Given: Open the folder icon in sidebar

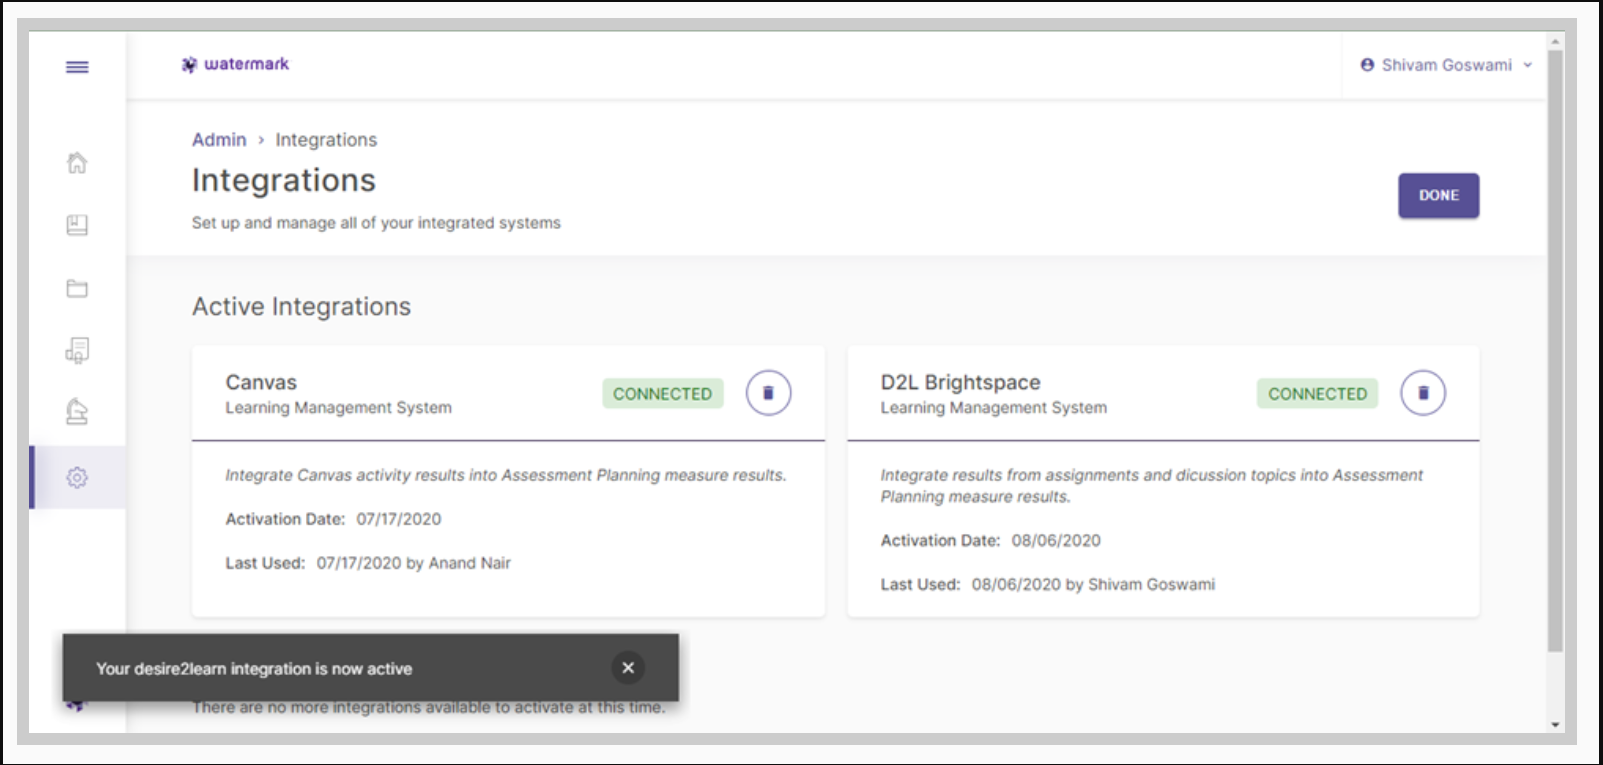Looking at the screenshot, I should point(77,288).
